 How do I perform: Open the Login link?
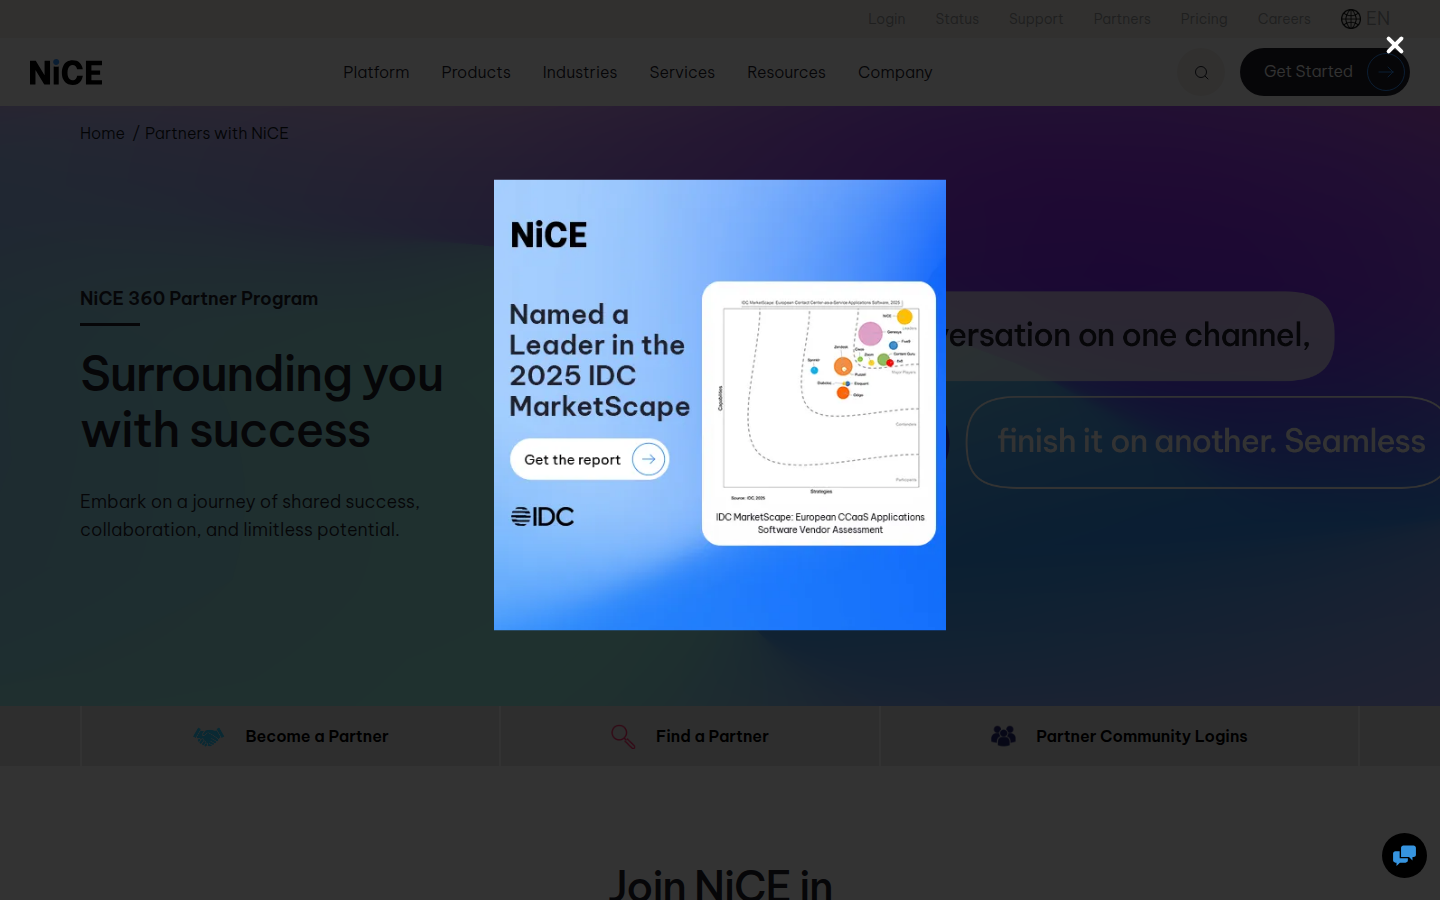(886, 19)
